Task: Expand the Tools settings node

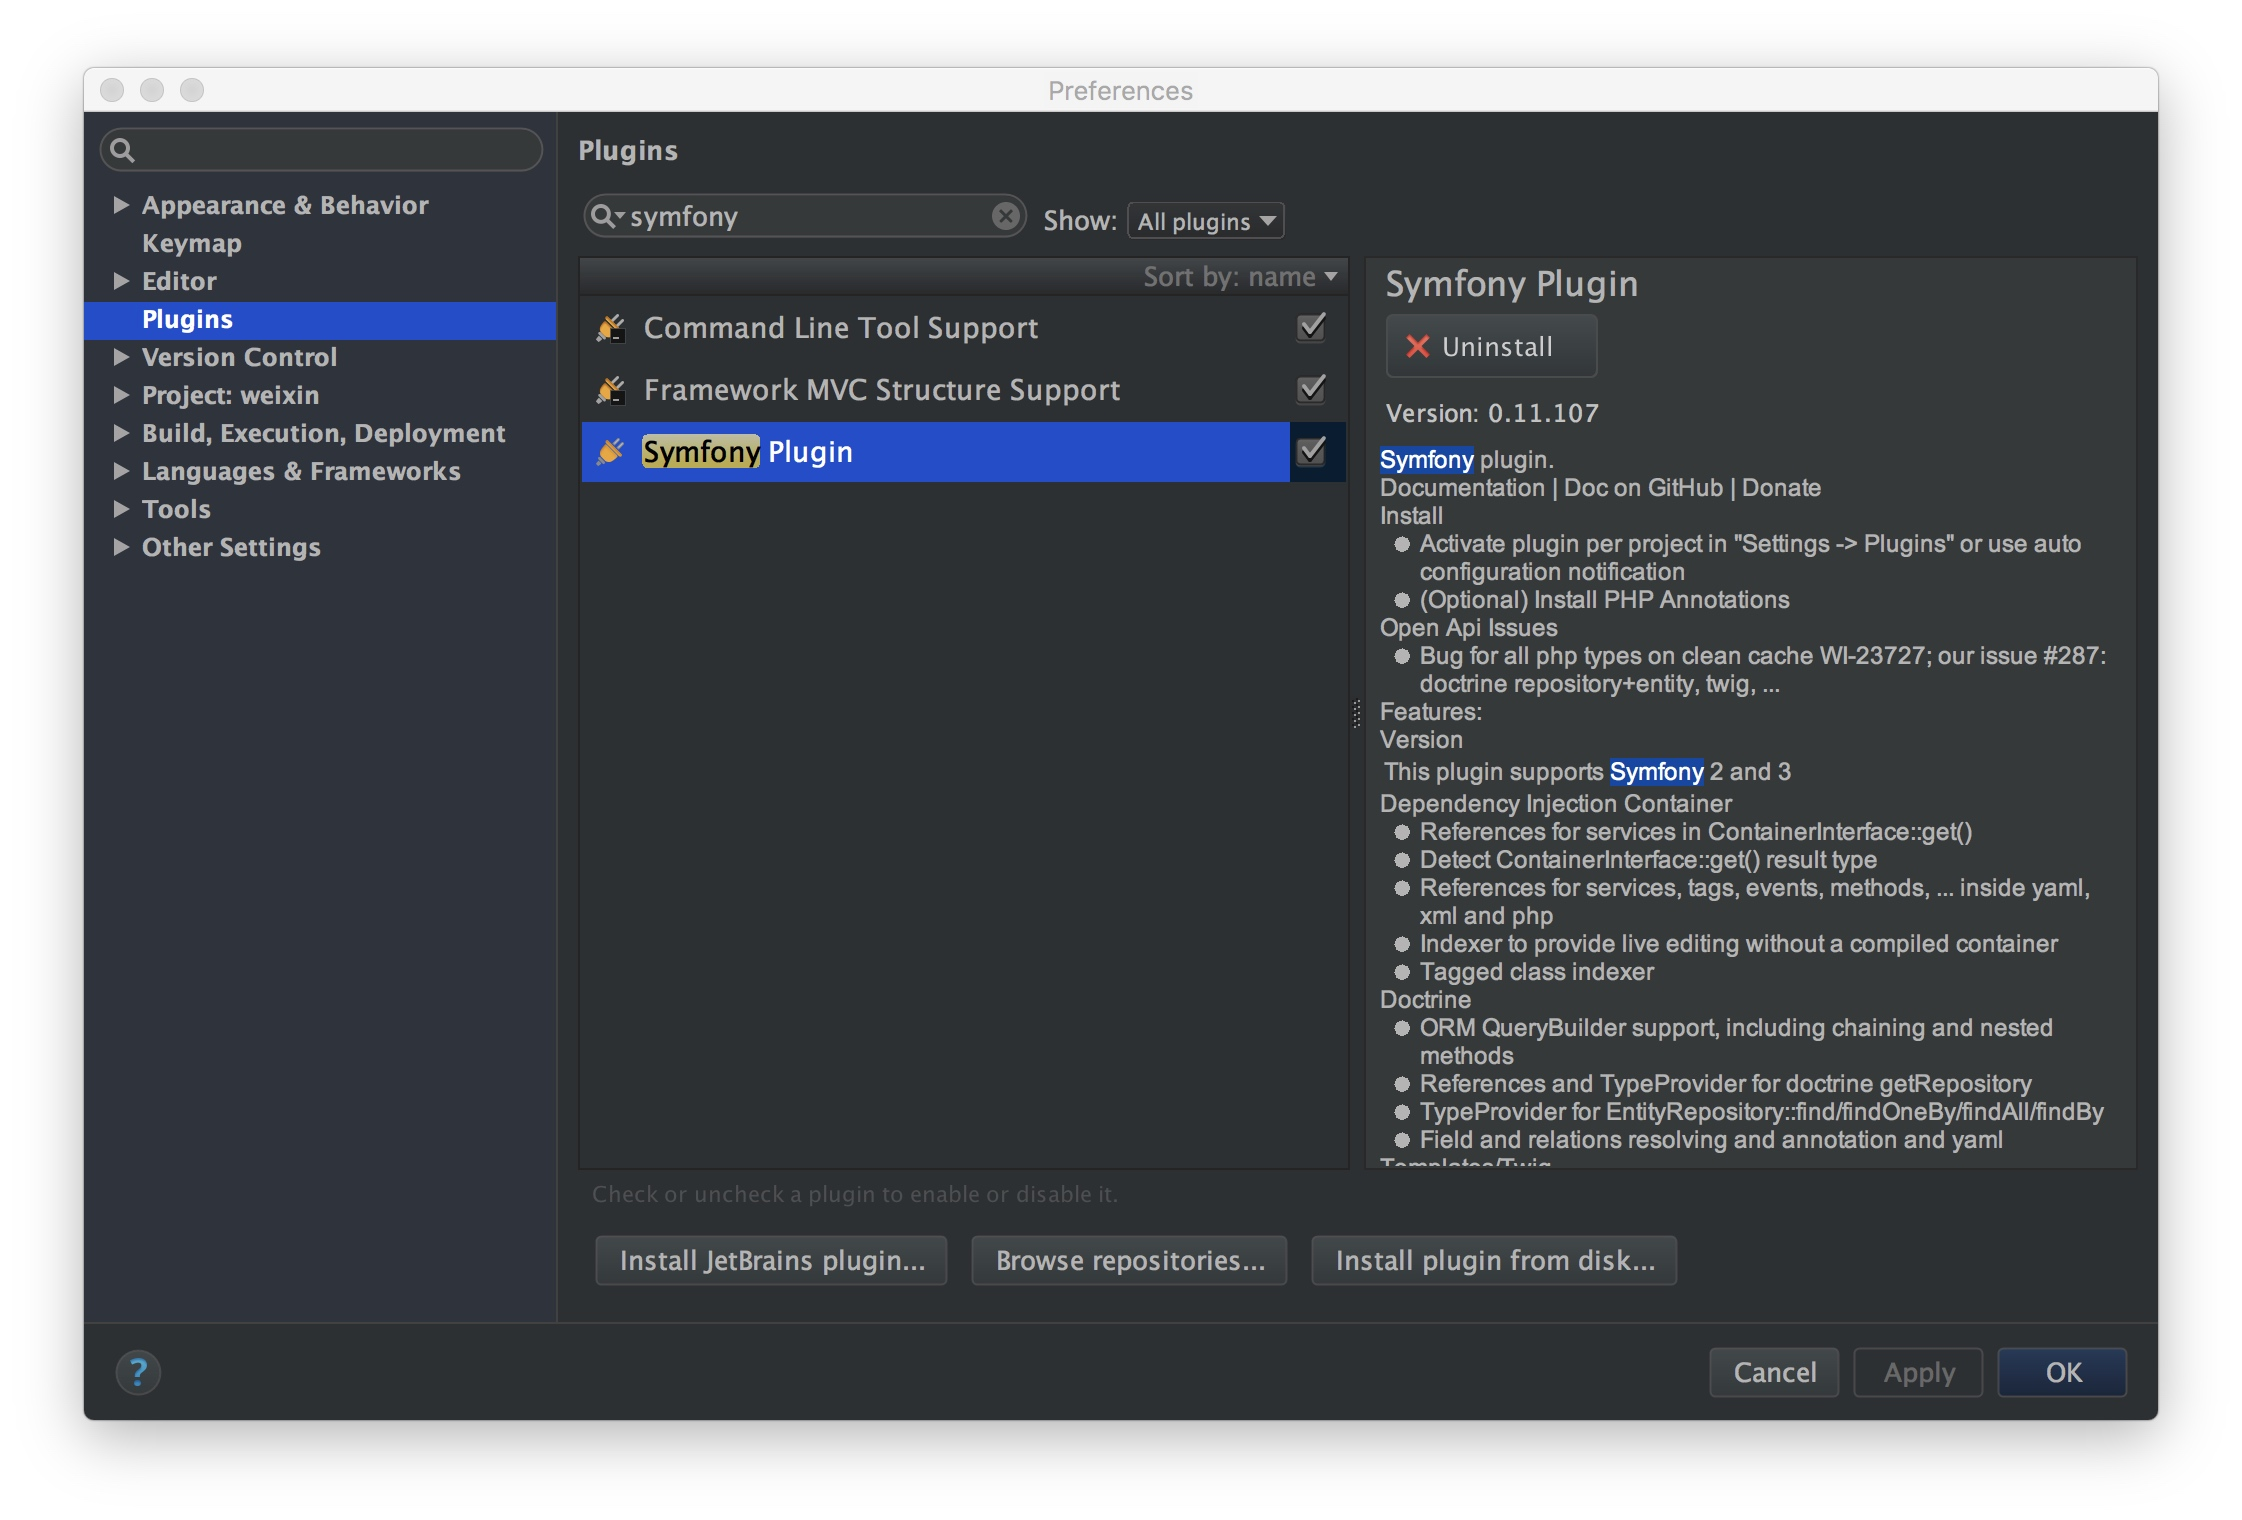Action: (121, 509)
